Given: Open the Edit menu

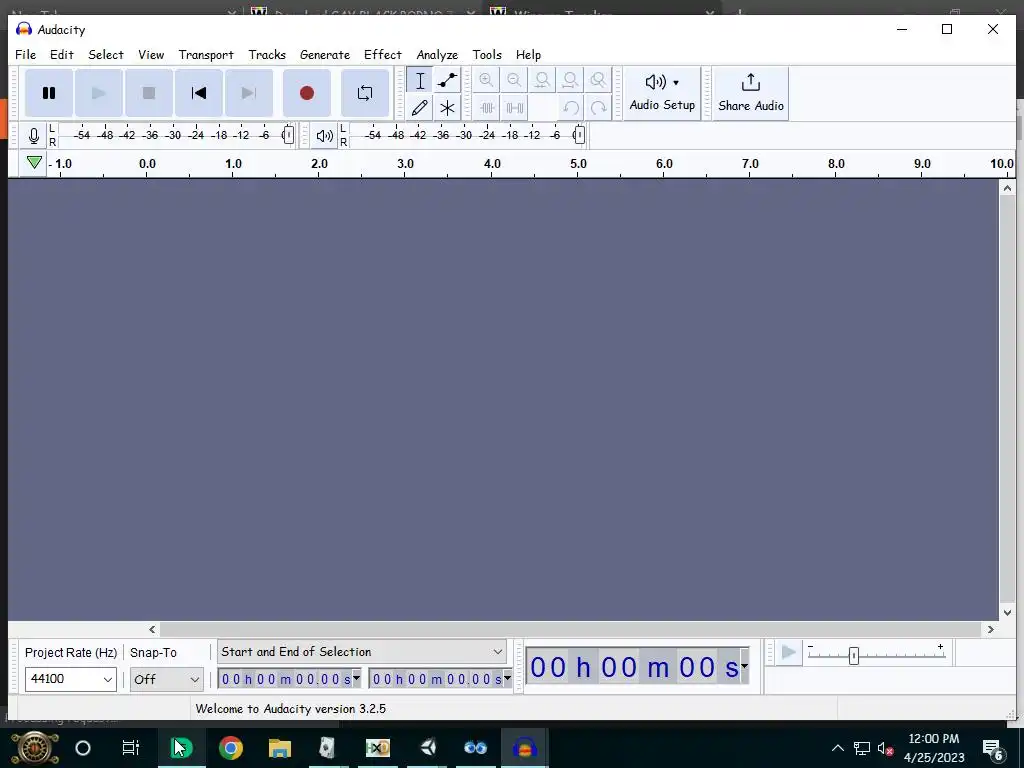Looking at the screenshot, I should pos(62,55).
